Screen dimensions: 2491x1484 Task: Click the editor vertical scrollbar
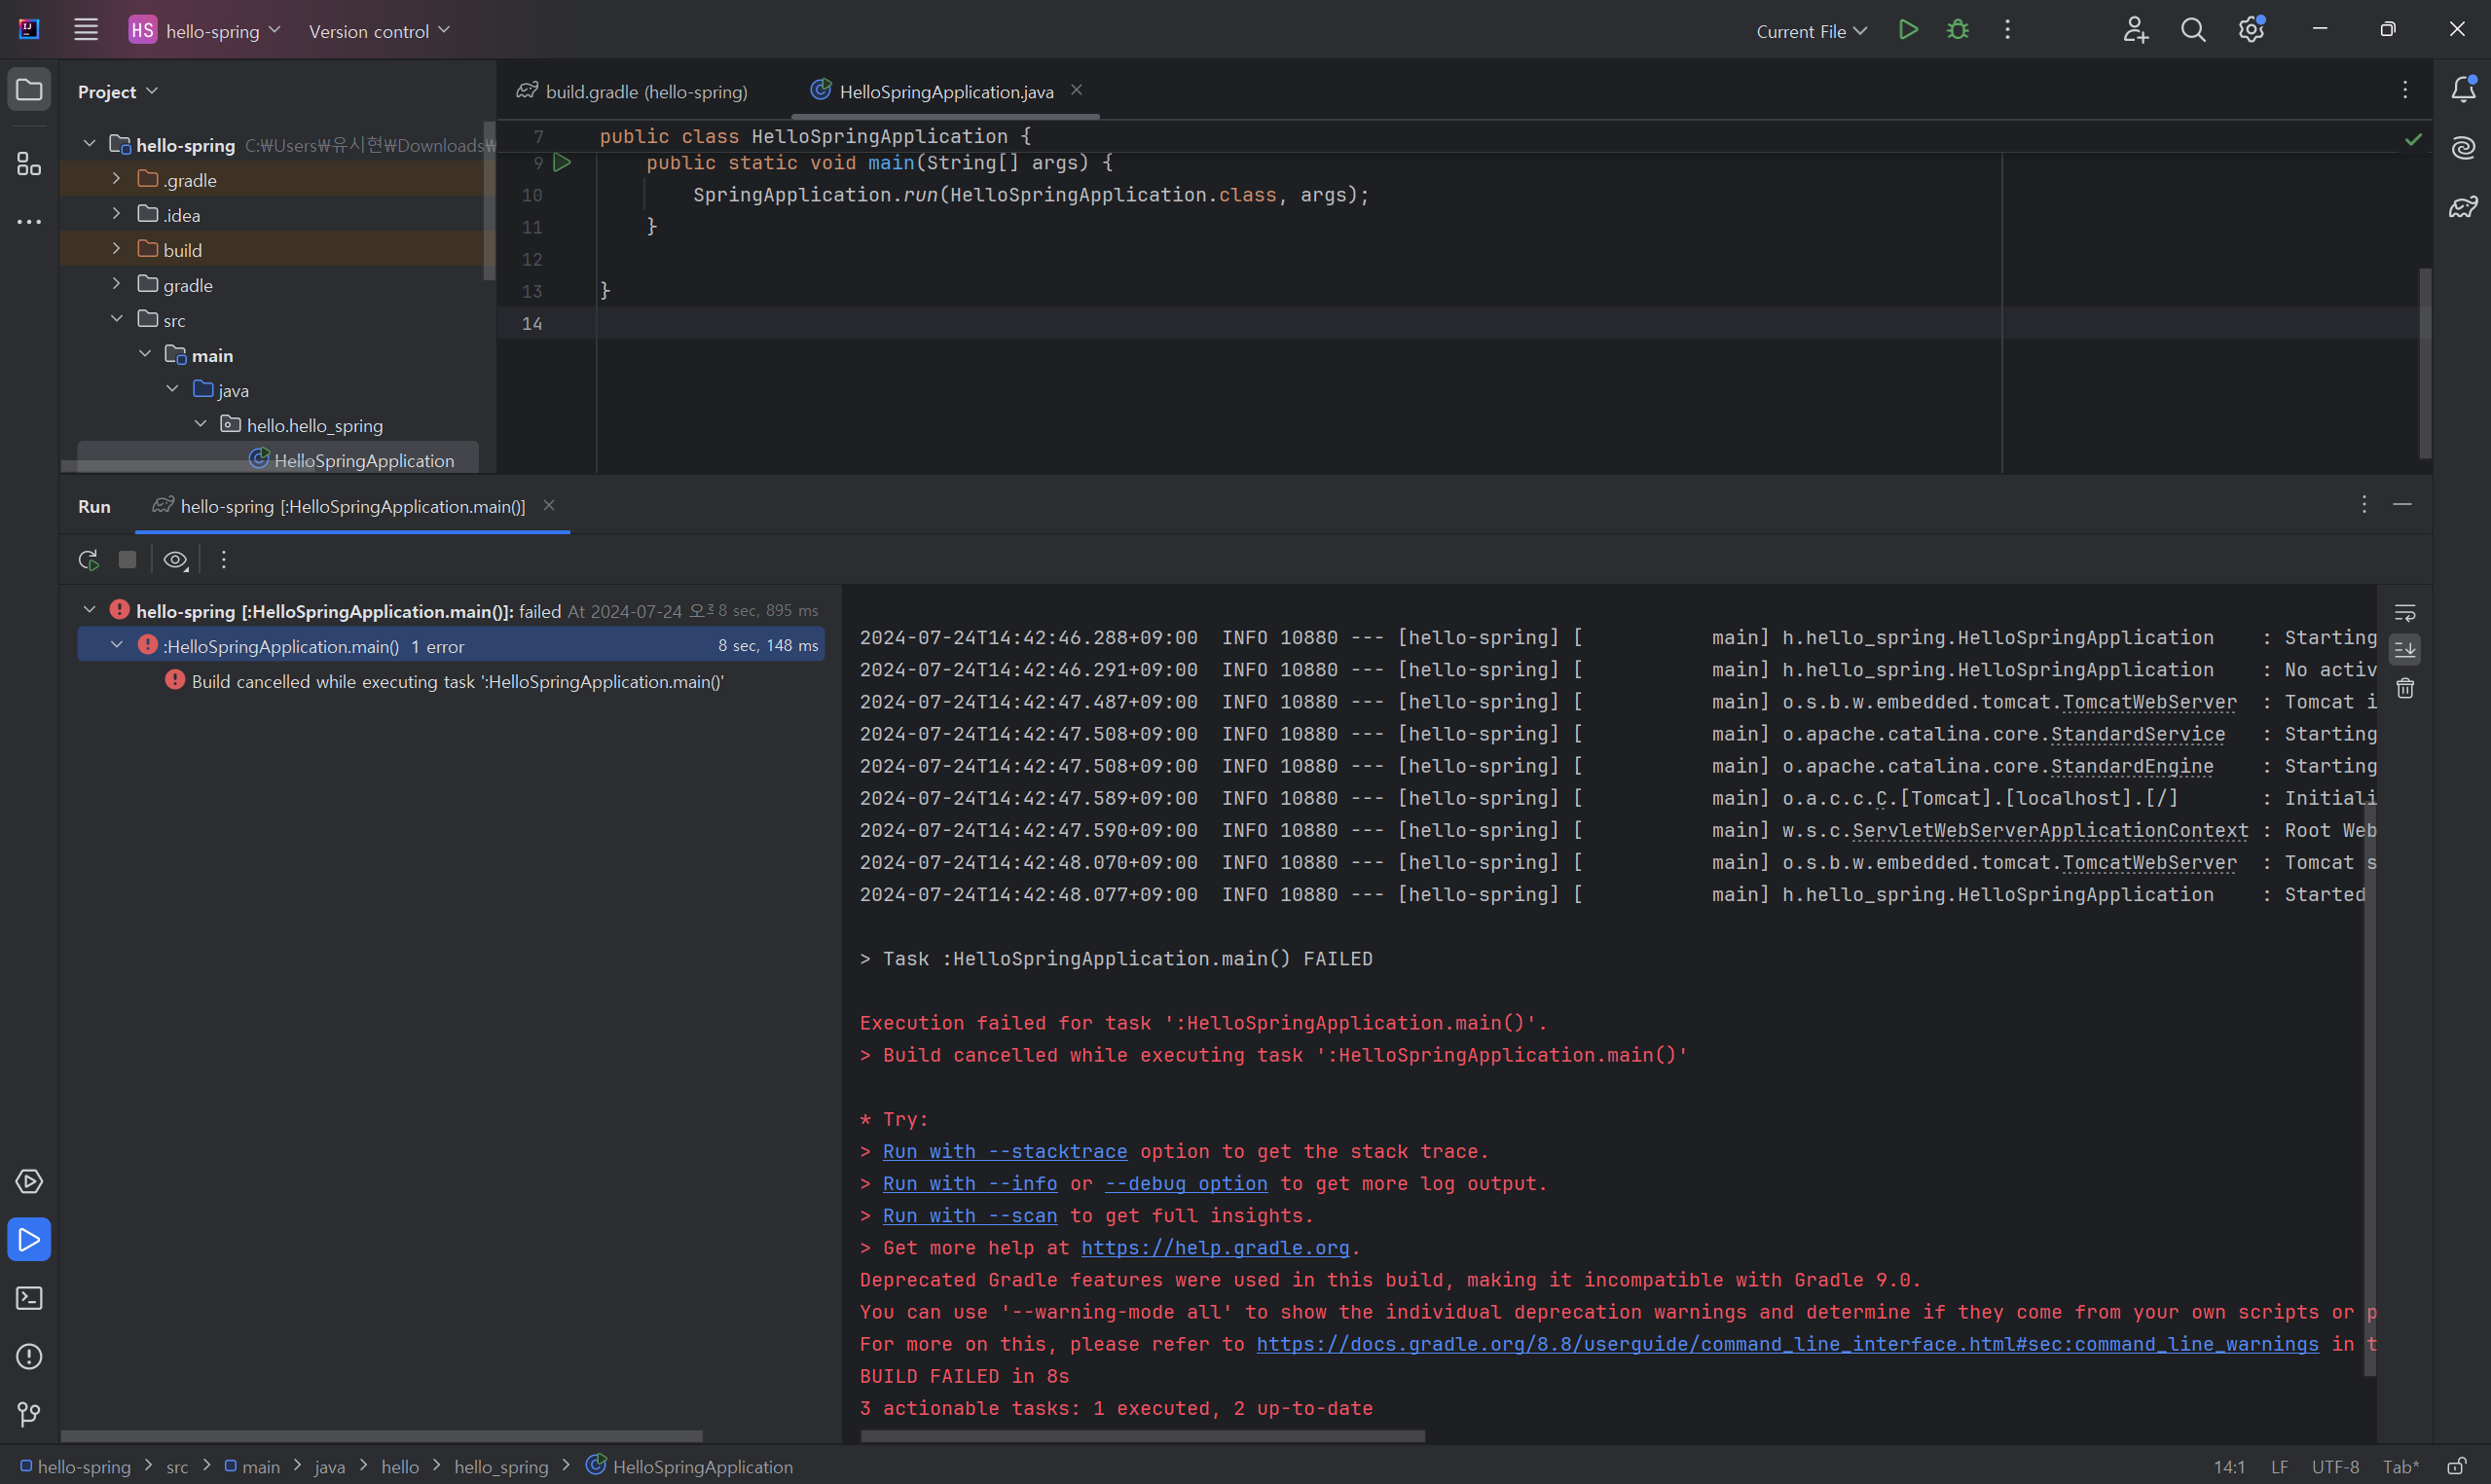[2425, 364]
